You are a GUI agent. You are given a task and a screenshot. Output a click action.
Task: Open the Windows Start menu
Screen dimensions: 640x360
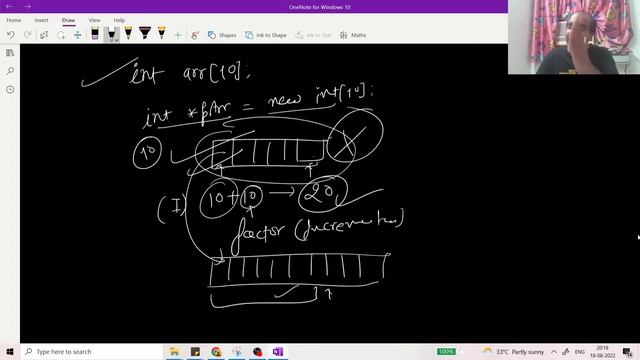point(10,351)
